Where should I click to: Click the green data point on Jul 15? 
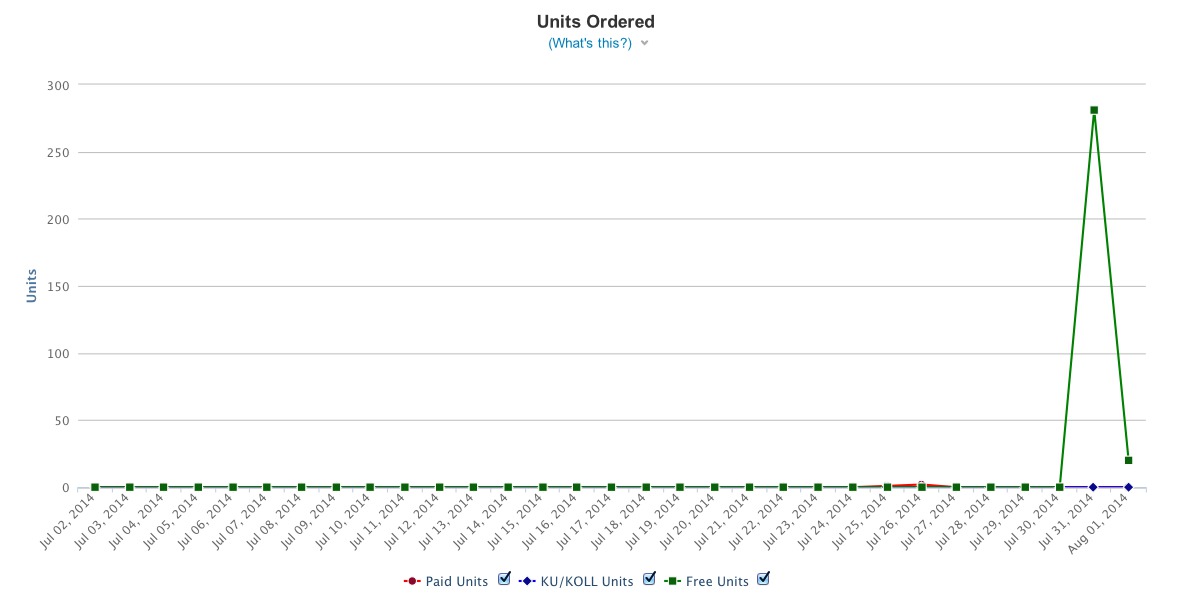[x=542, y=487]
